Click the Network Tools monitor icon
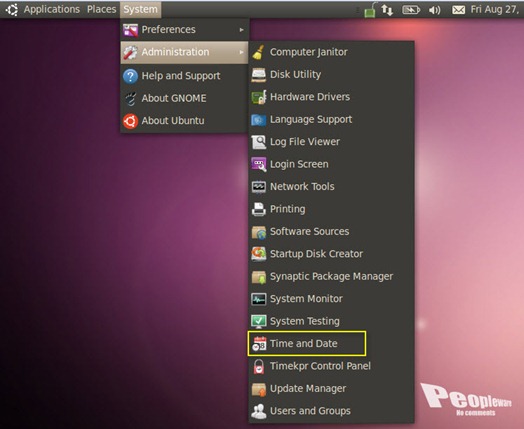 [258, 187]
